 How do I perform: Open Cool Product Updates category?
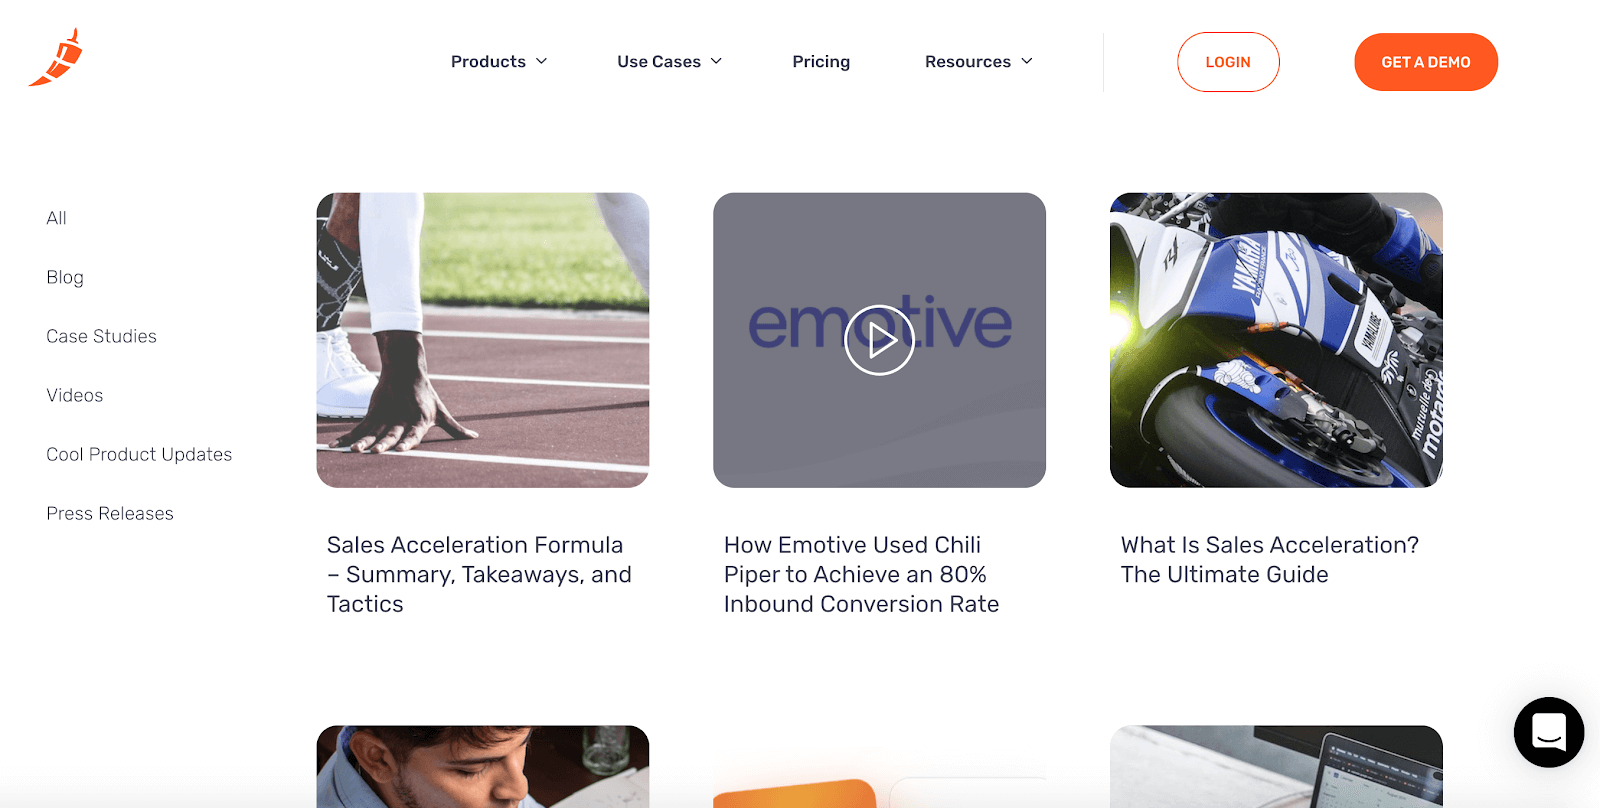139,454
